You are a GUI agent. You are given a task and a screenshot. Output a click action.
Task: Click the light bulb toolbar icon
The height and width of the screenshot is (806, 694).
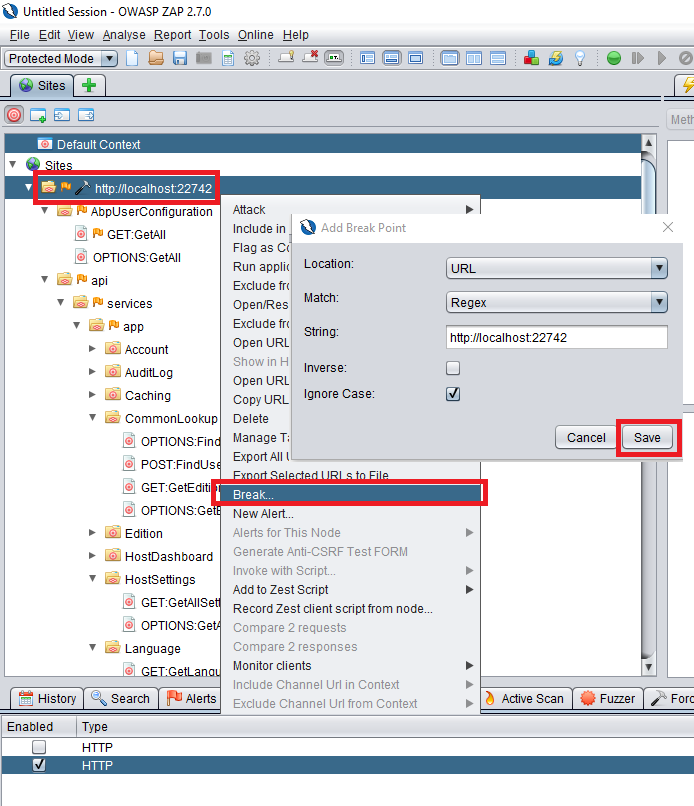pyautogui.click(x=580, y=58)
